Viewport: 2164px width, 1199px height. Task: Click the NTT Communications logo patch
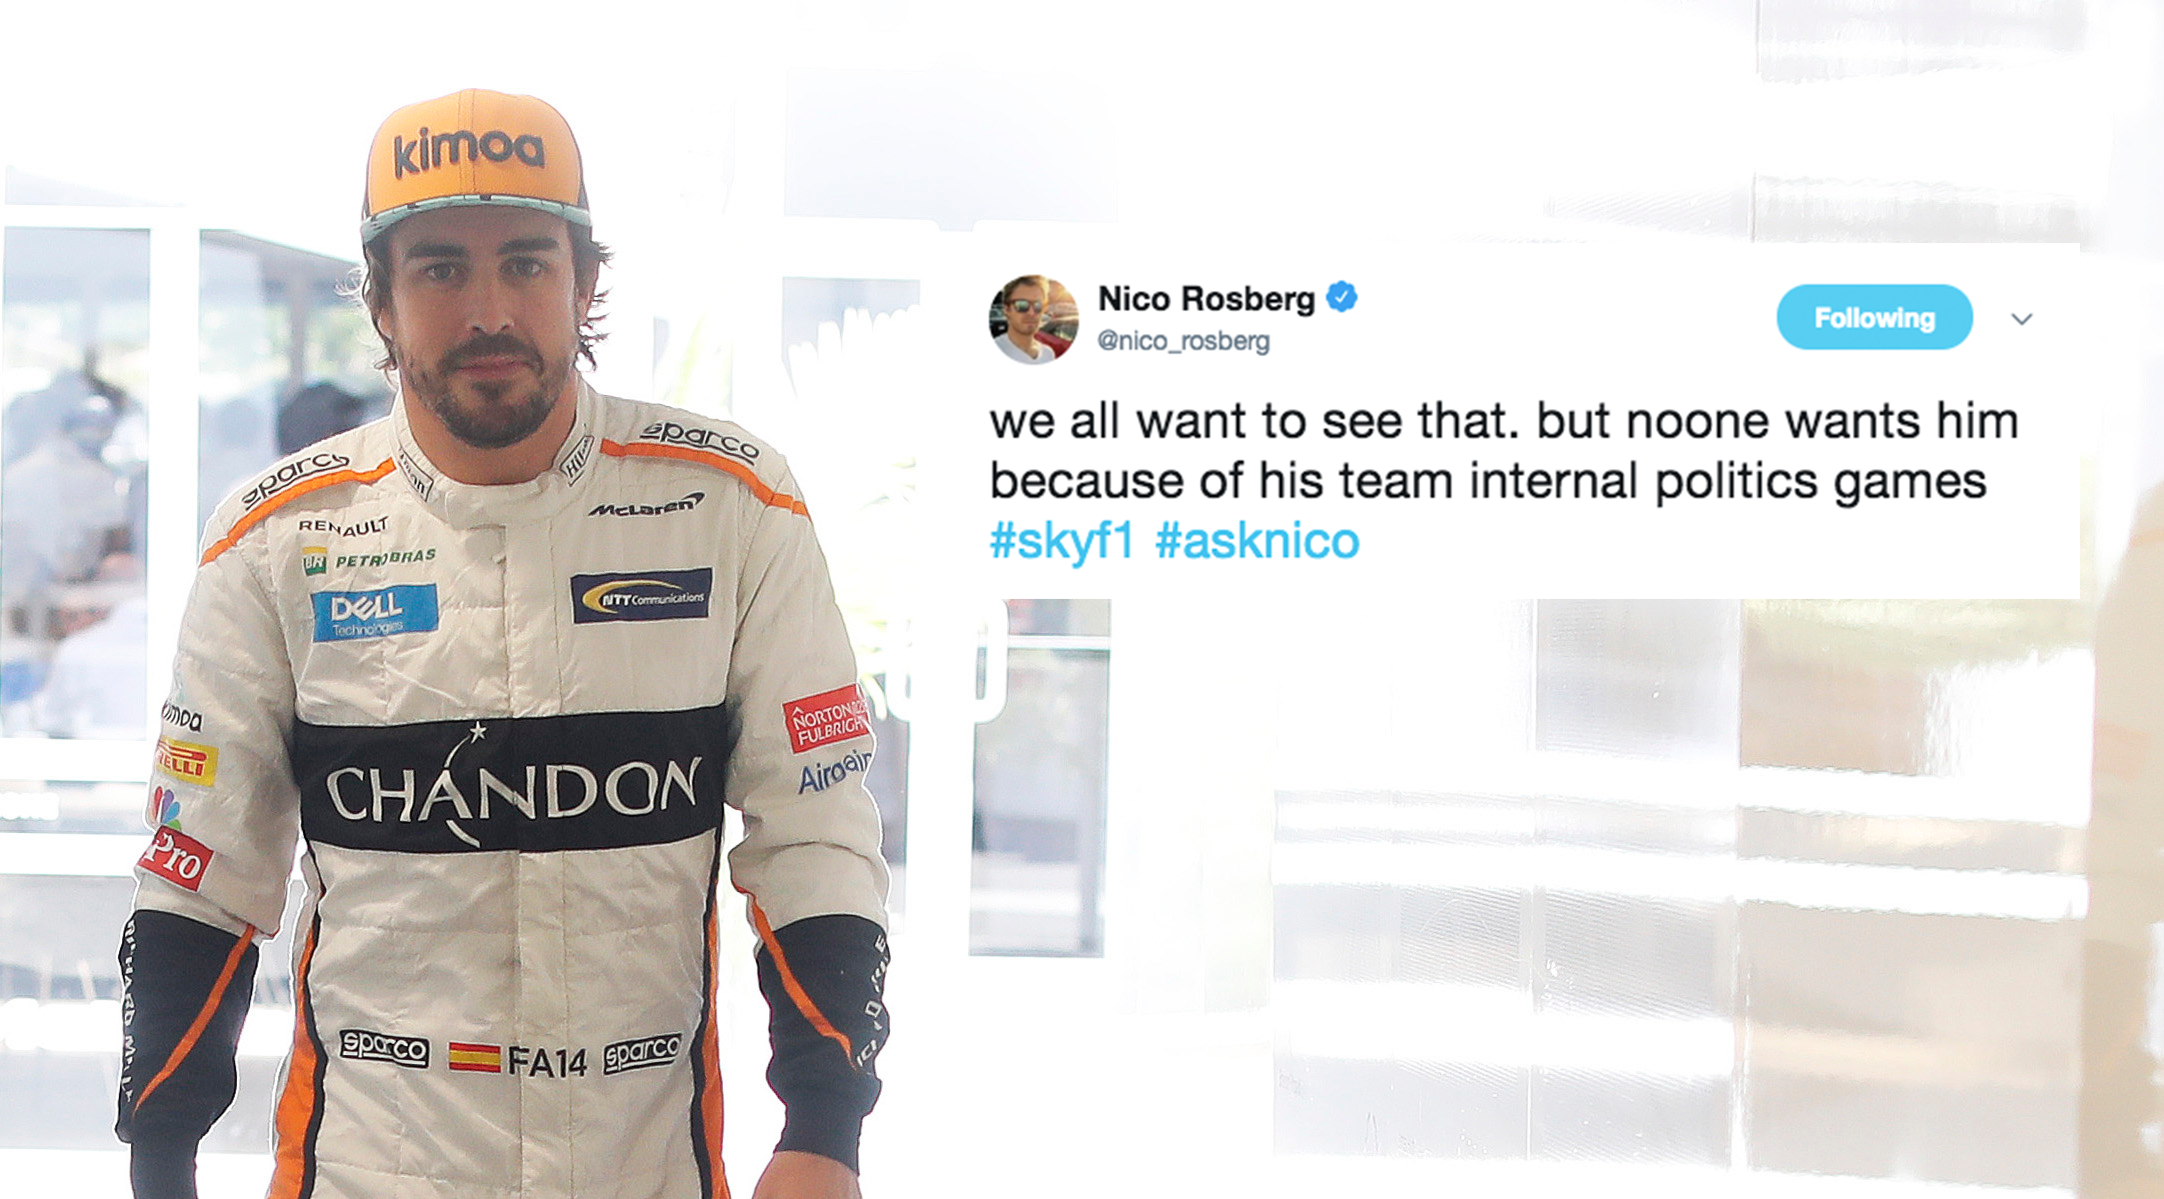pos(641,595)
